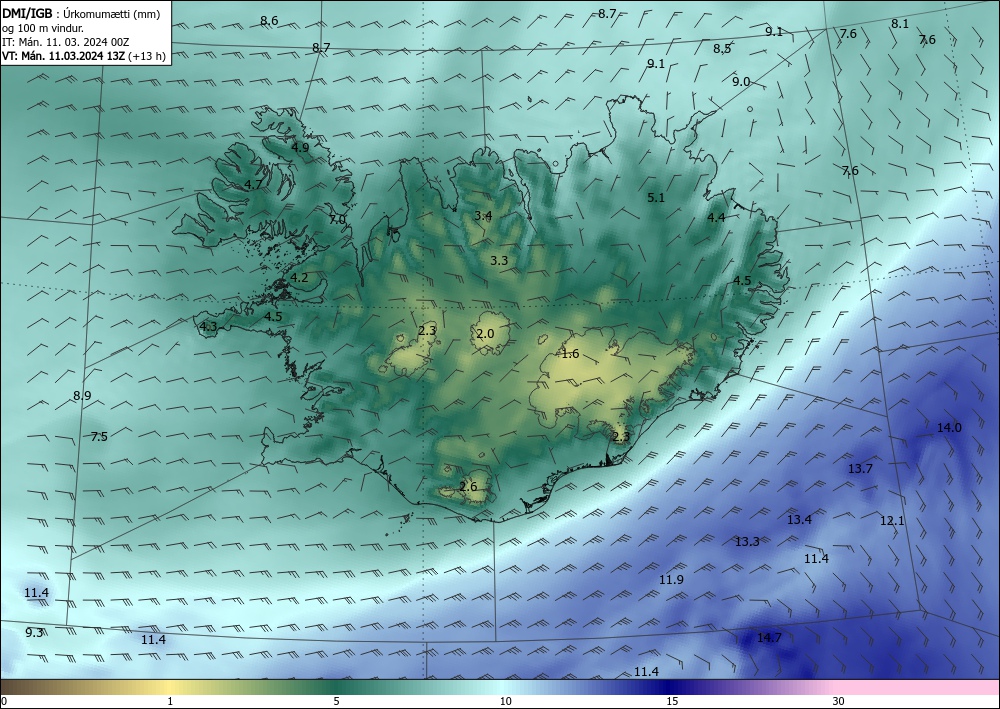Click the 13.4 value label

point(799,520)
